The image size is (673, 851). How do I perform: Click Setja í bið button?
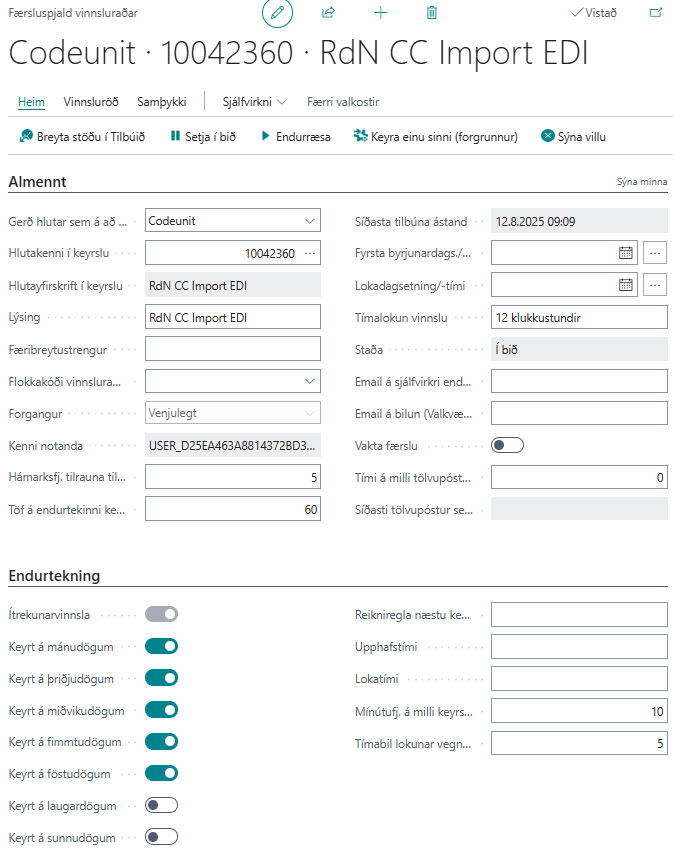[202, 136]
